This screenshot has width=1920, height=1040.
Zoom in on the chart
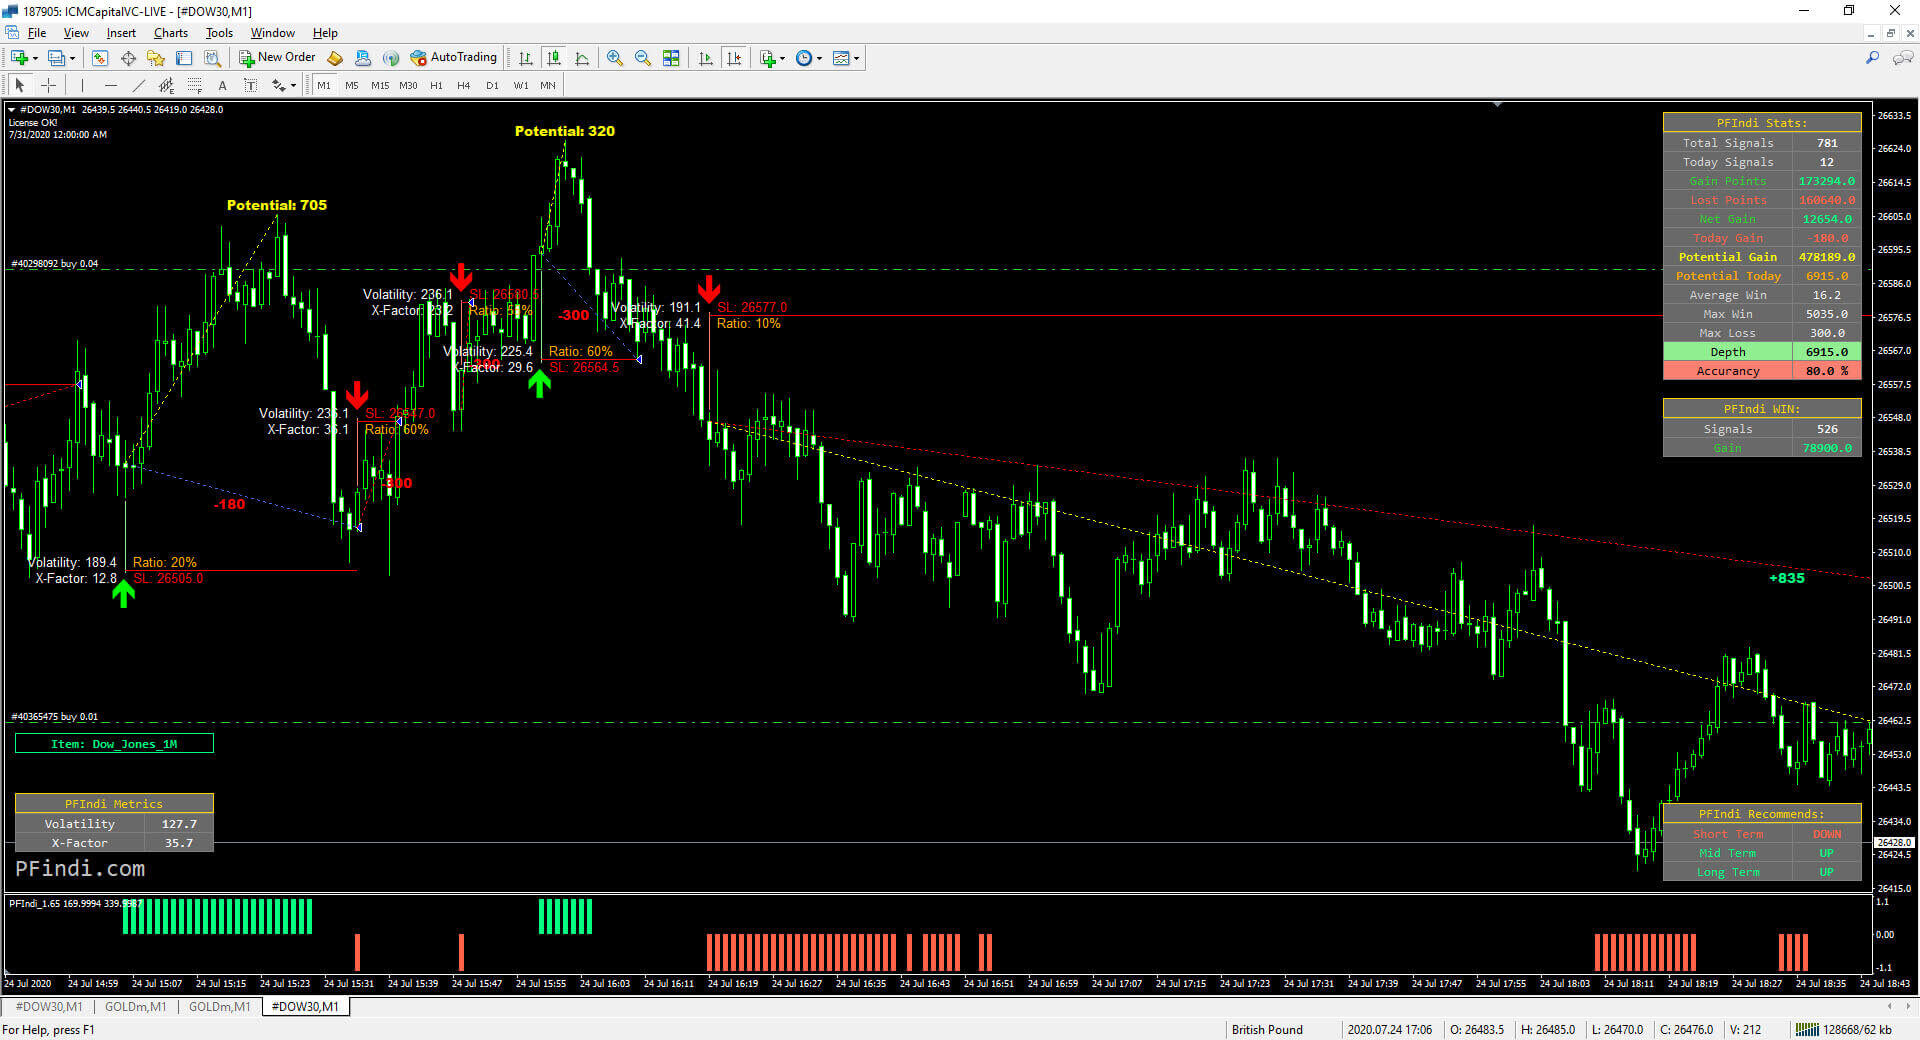(614, 58)
